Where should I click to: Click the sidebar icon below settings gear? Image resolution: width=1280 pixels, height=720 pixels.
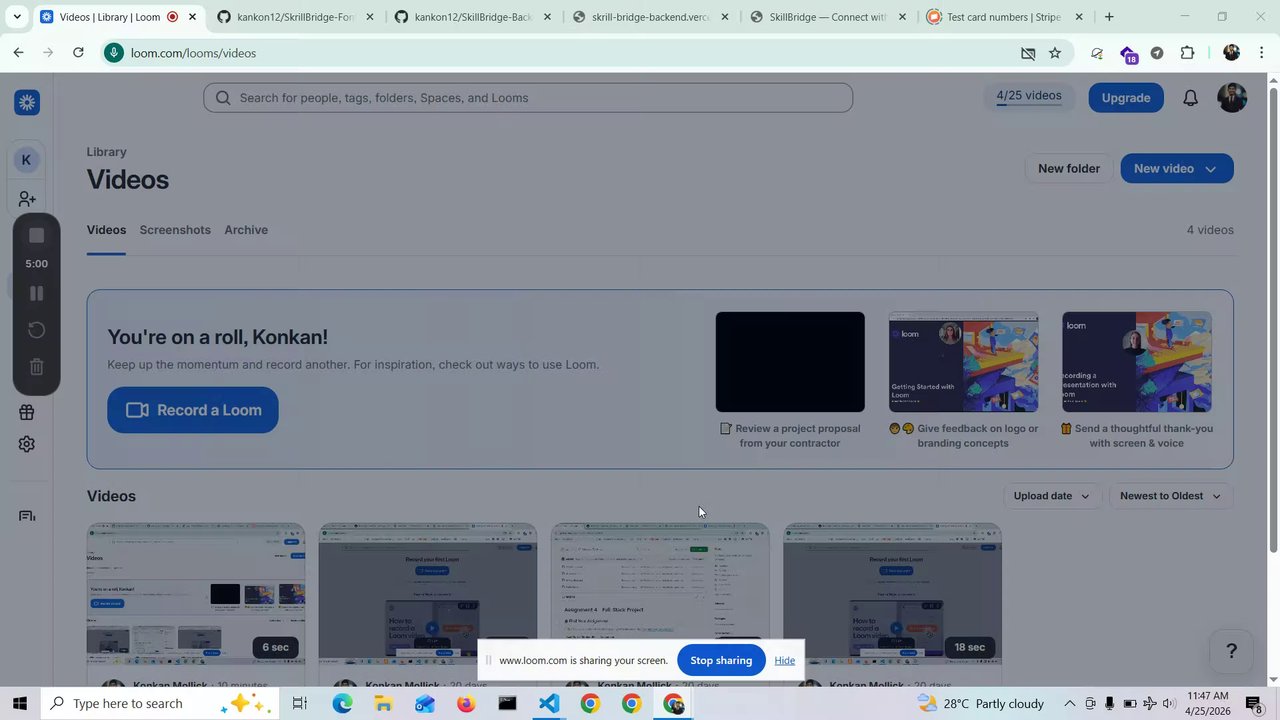(27, 516)
